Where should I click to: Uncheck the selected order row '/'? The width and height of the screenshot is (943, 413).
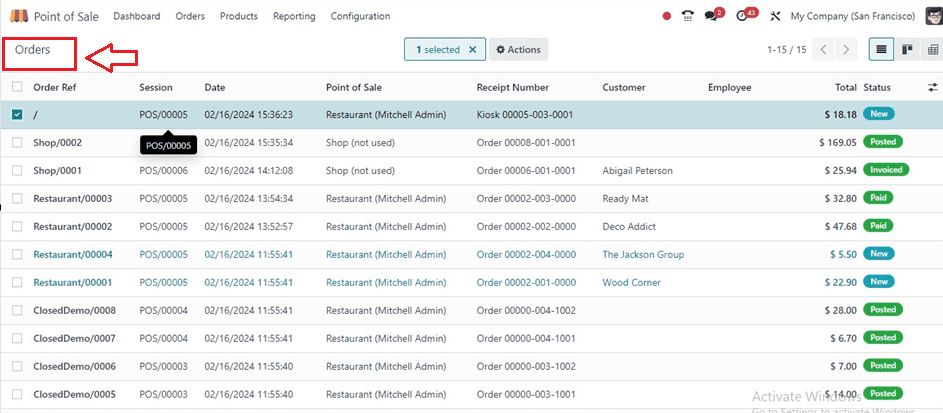[x=17, y=114]
